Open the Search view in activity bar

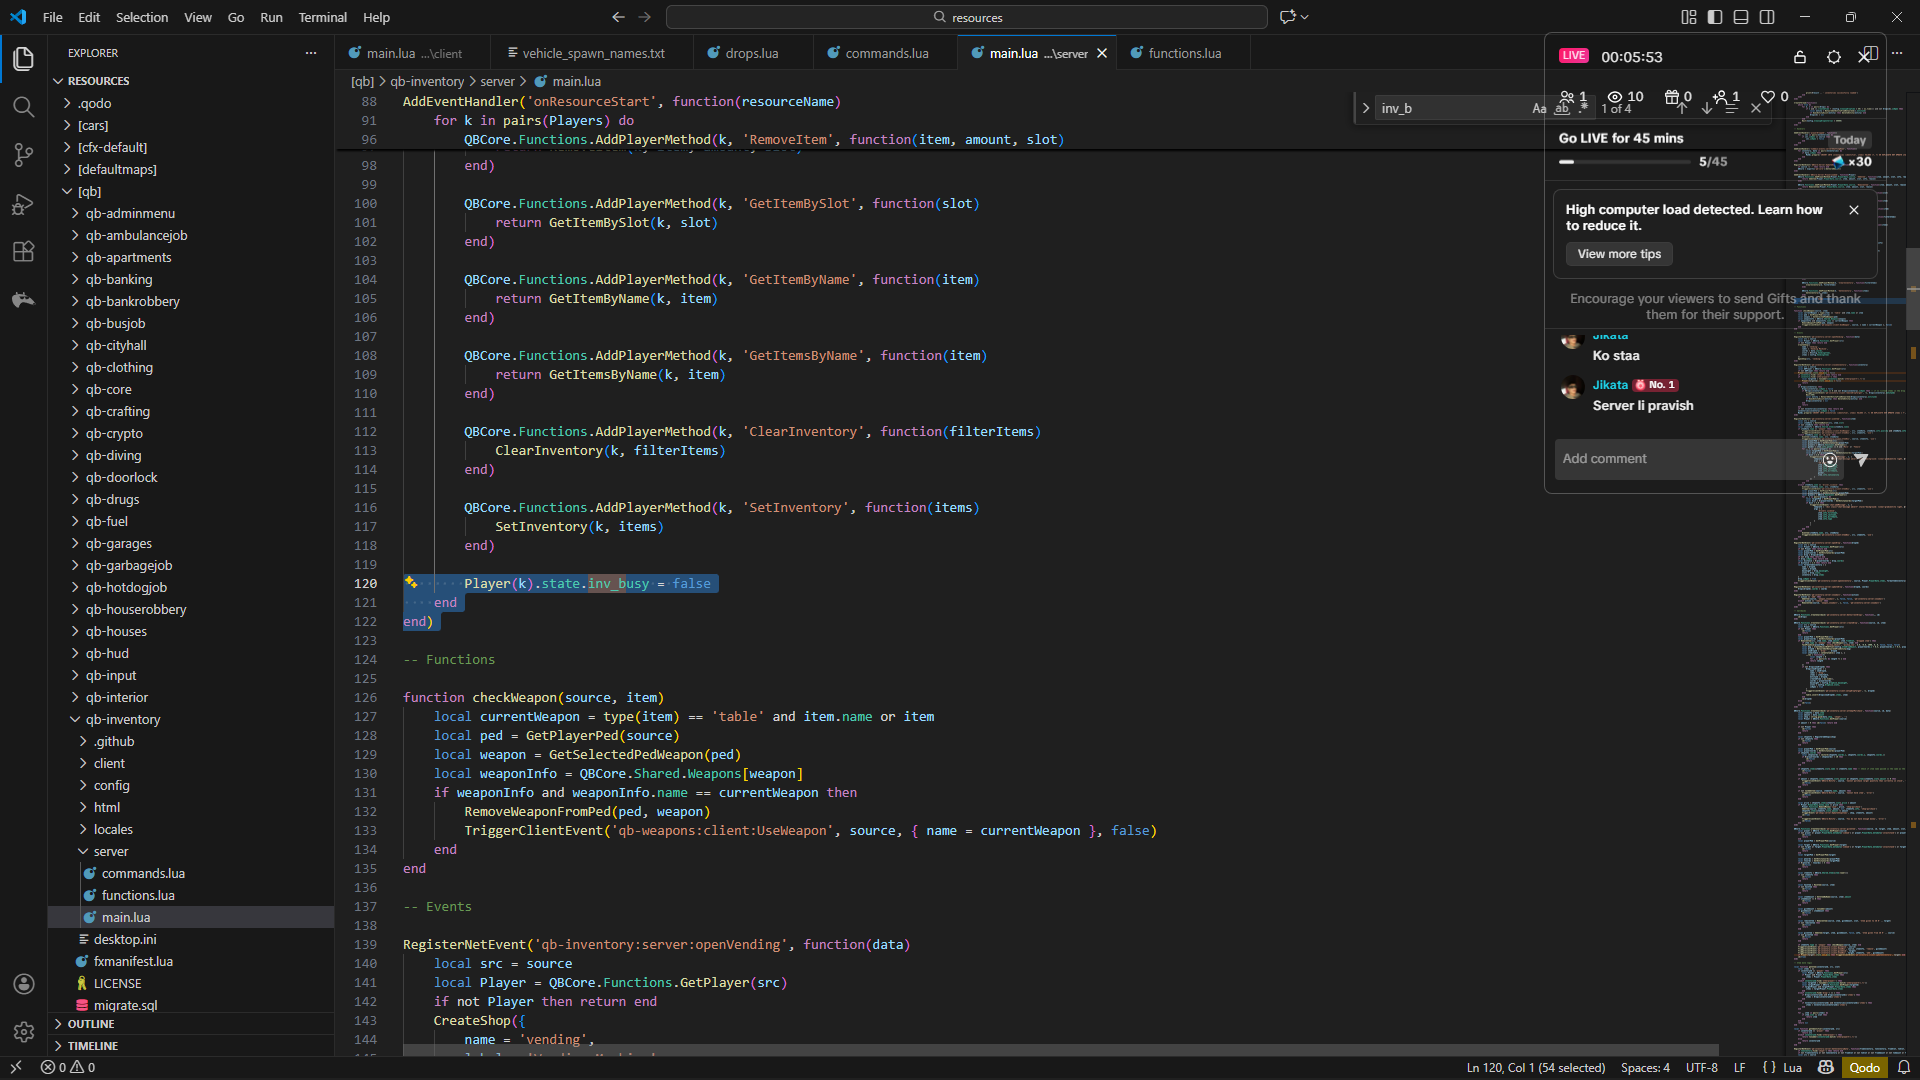(24, 107)
